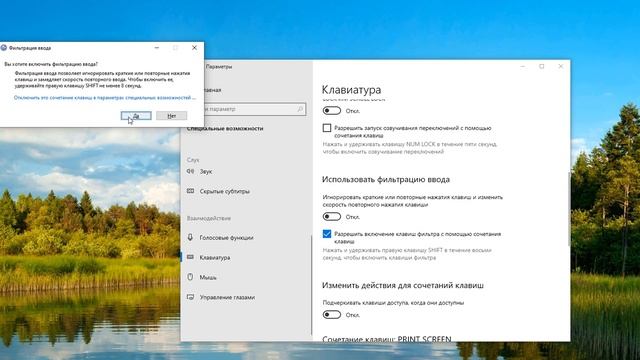Screen dimensions: 640x360
Task: Click the eye control icon in sidebar
Action: [190, 297]
